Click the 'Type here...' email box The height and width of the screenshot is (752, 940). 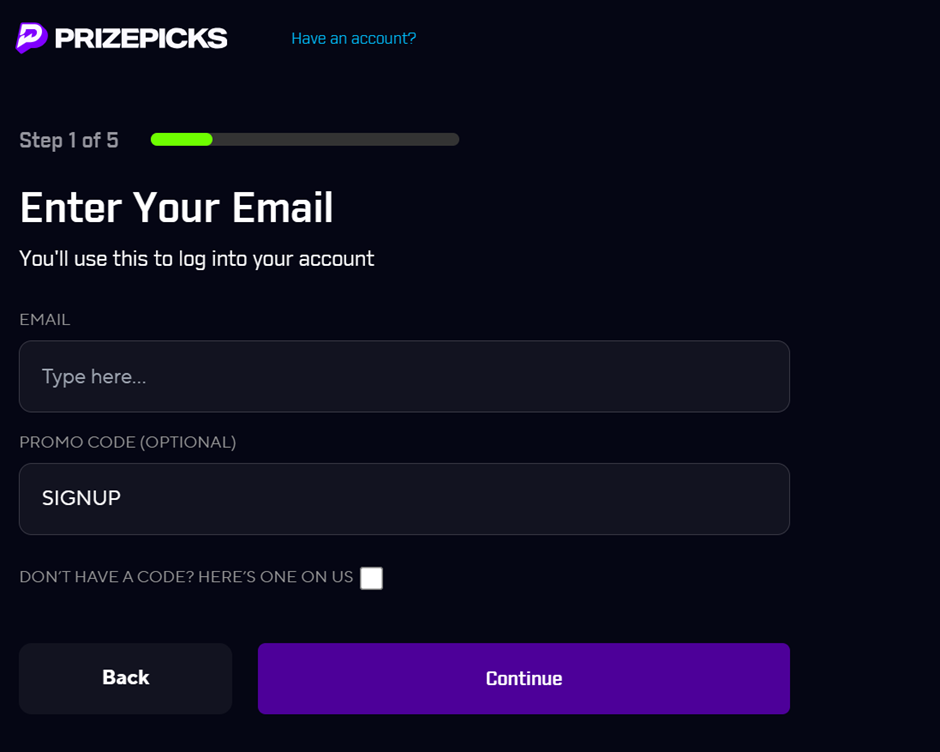click(404, 376)
